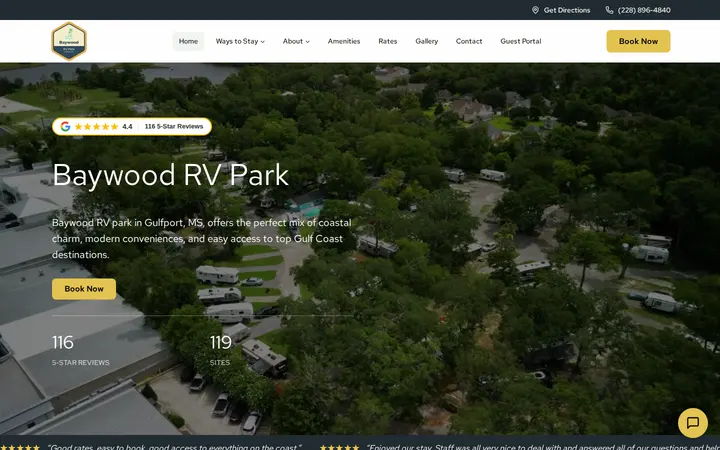Click the 116 5-Star Reviews badge text

174,127
